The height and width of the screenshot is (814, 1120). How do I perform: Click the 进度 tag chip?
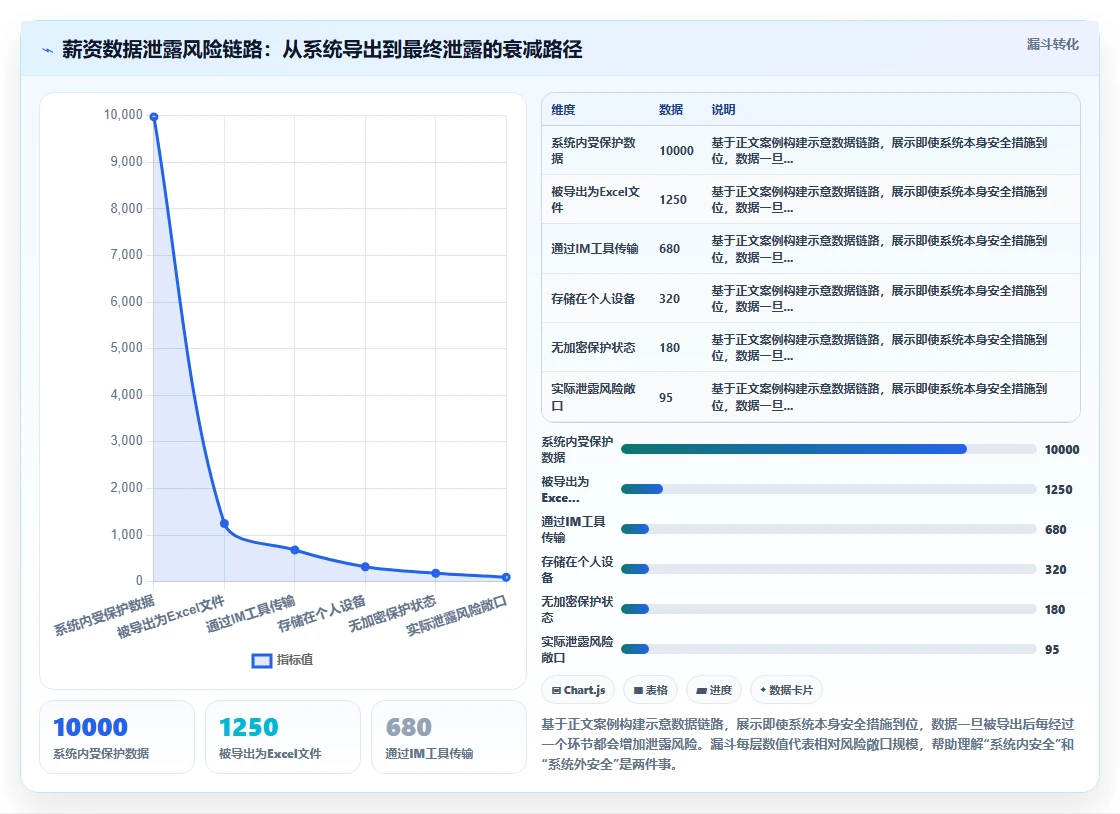714,690
